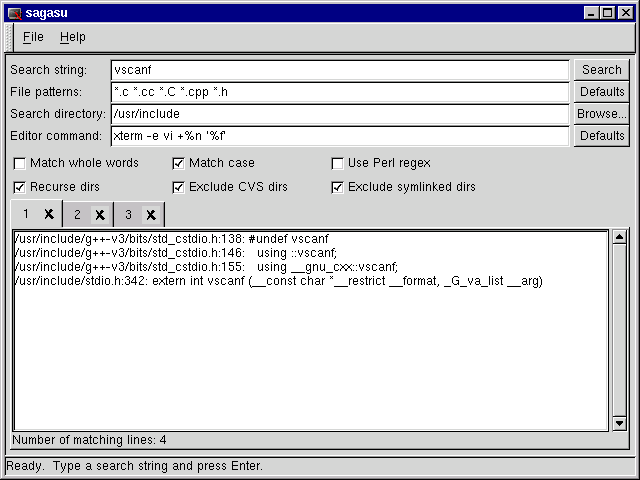Image resolution: width=640 pixels, height=480 pixels.
Task: Click the scrollbar down arrow in results
Action: pos(619,423)
